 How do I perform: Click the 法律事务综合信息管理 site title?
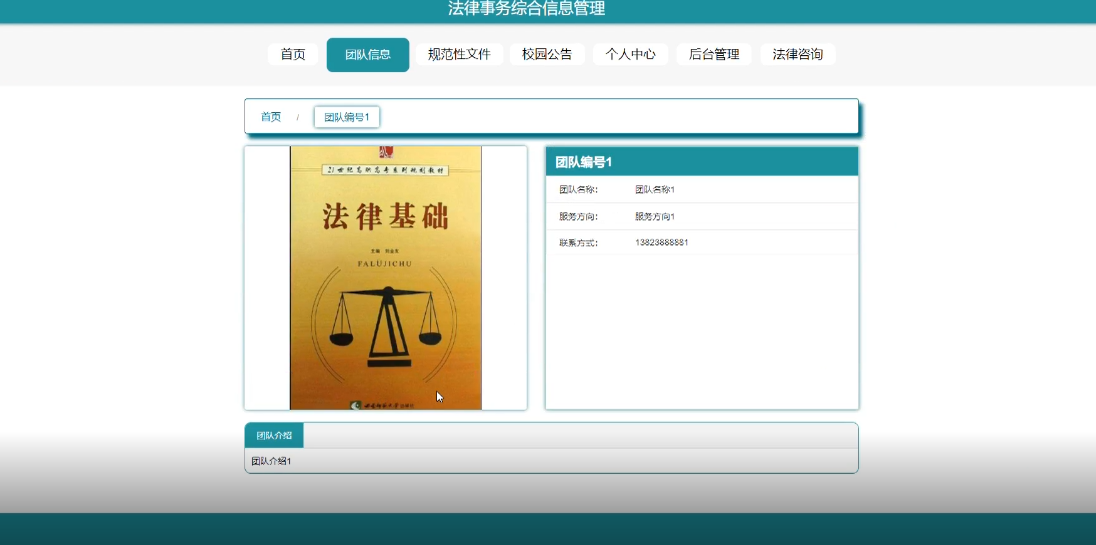[x=526, y=8]
